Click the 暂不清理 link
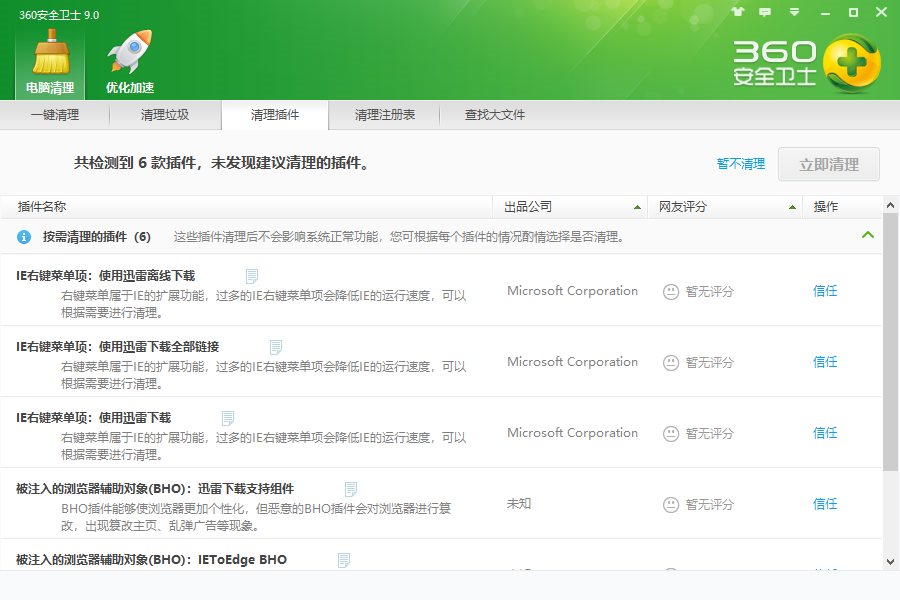 [x=740, y=164]
